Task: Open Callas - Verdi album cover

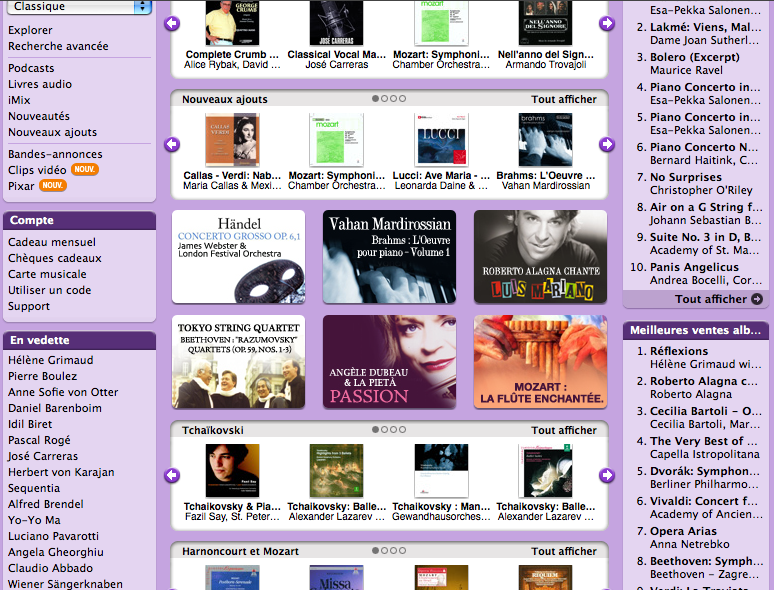Action: pos(232,140)
